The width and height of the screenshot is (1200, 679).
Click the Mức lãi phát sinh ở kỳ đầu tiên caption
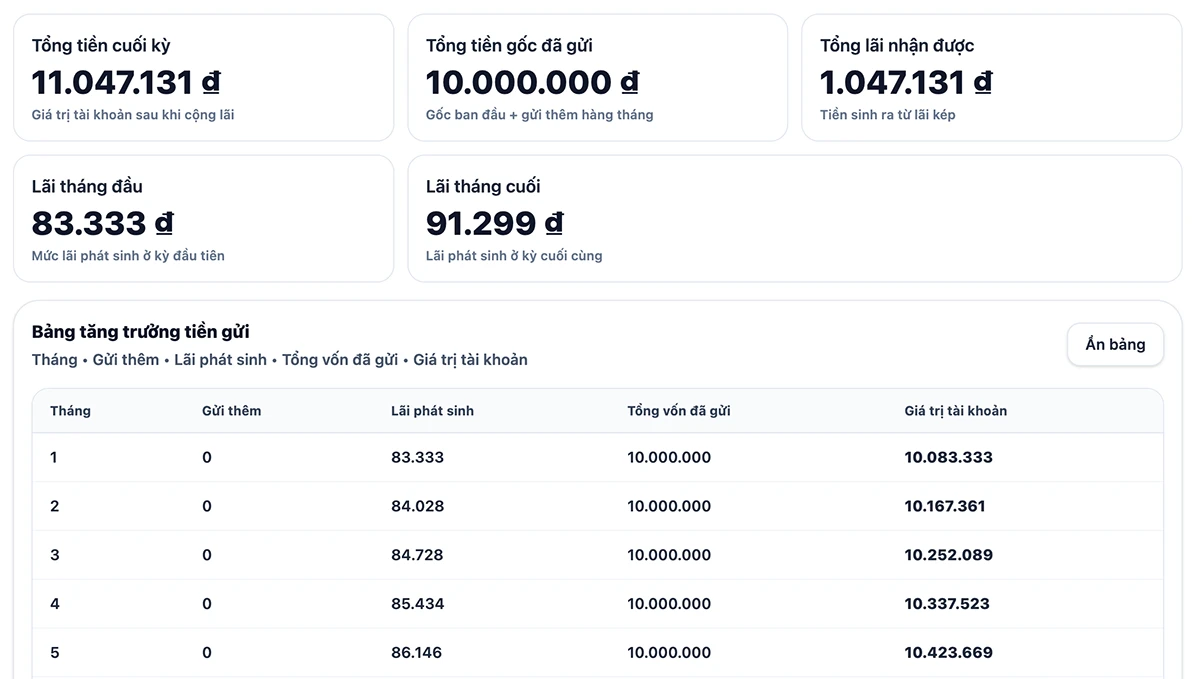[x=128, y=256]
